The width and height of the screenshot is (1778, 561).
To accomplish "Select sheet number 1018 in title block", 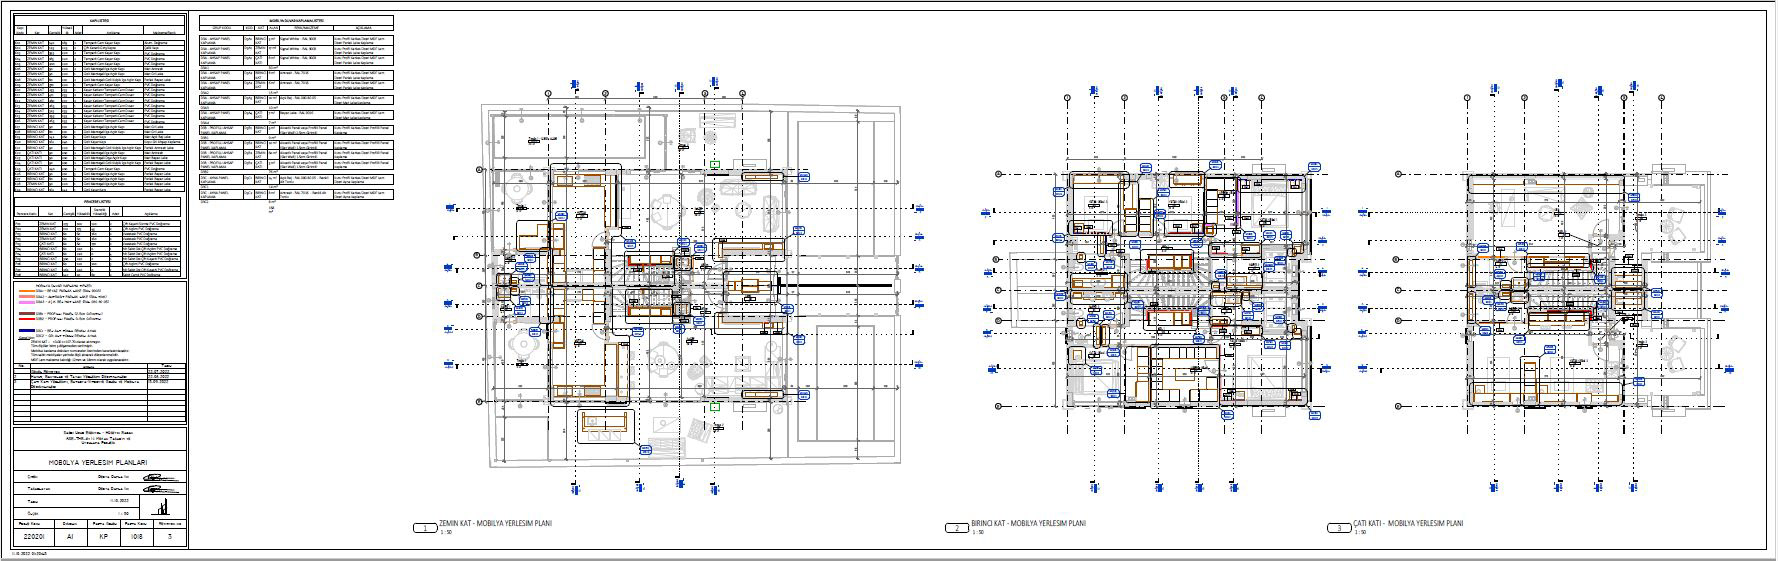I will point(137,536).
